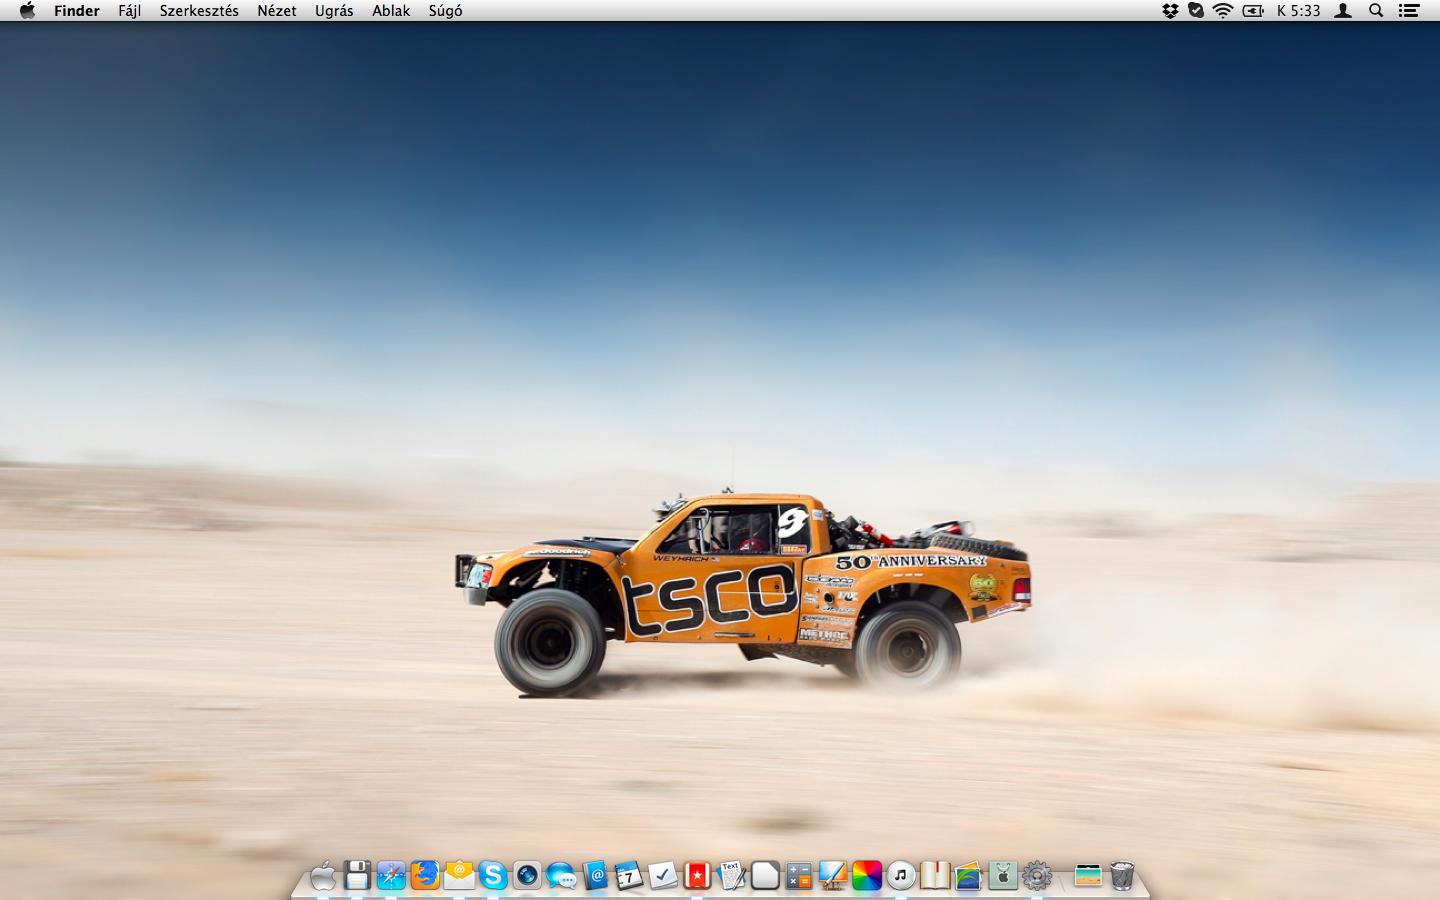Open the book with red bookmark in Dock

tap(935, 876)
